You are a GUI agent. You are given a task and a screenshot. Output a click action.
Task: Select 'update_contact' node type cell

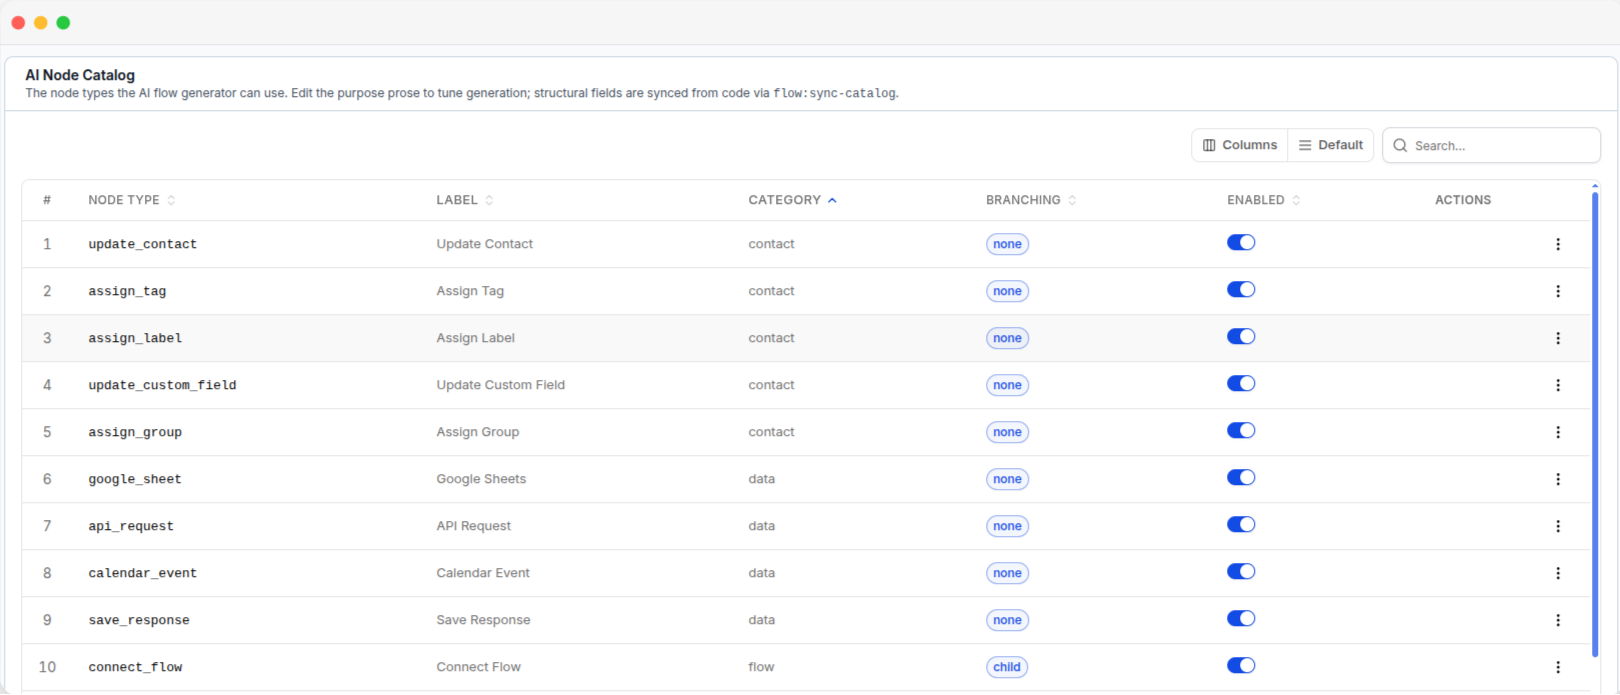coord(142,244)
